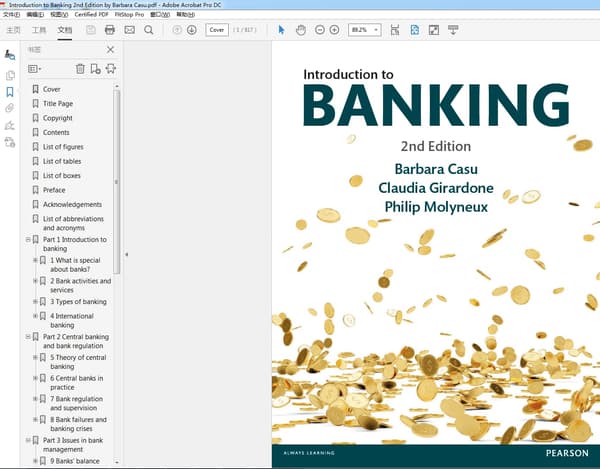The width and height of the screenshot is (600, 469).
Task: Switch to the Home (主页) tab
Action: tap(13, 30)
